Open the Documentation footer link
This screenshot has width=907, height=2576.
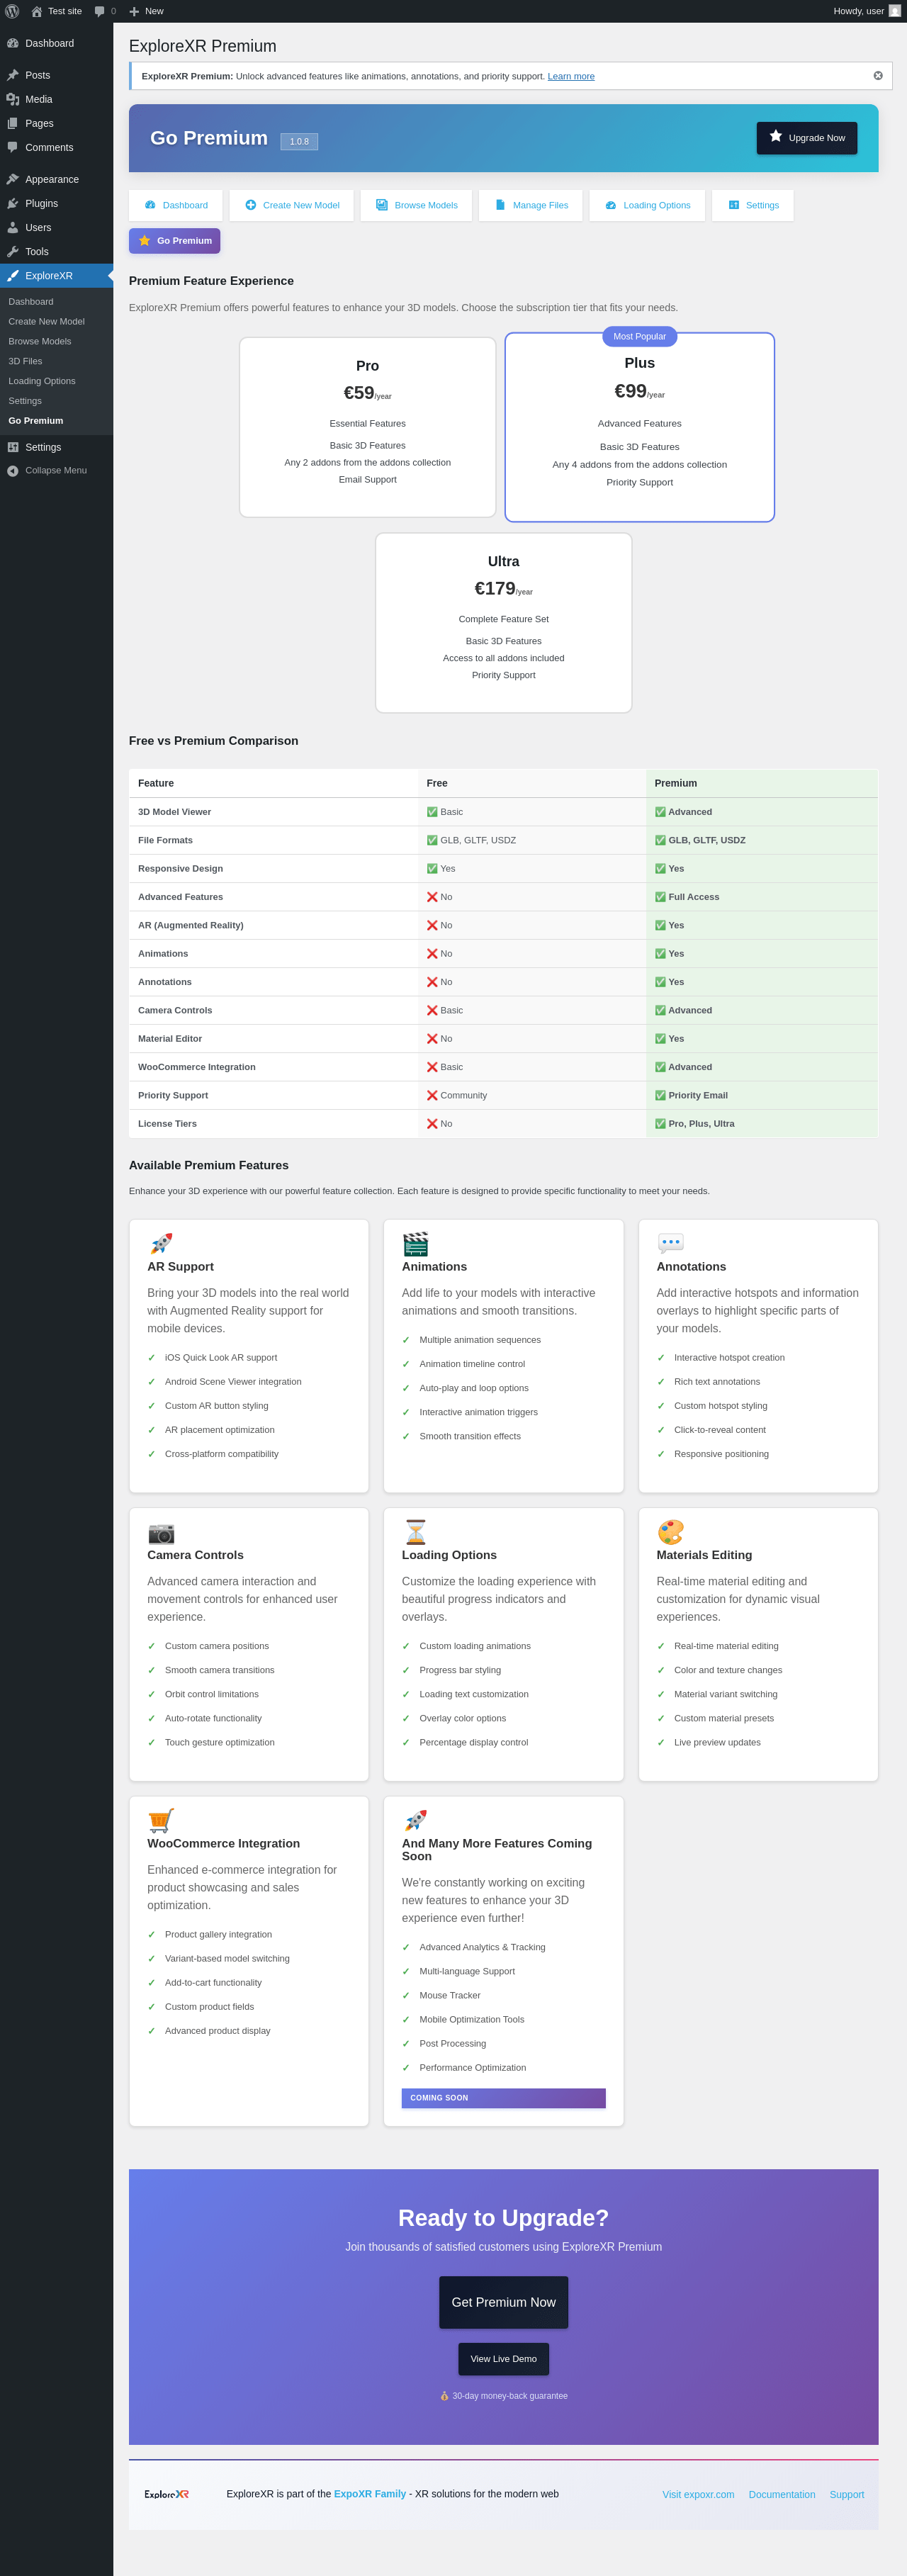[x=781, y=2494]
